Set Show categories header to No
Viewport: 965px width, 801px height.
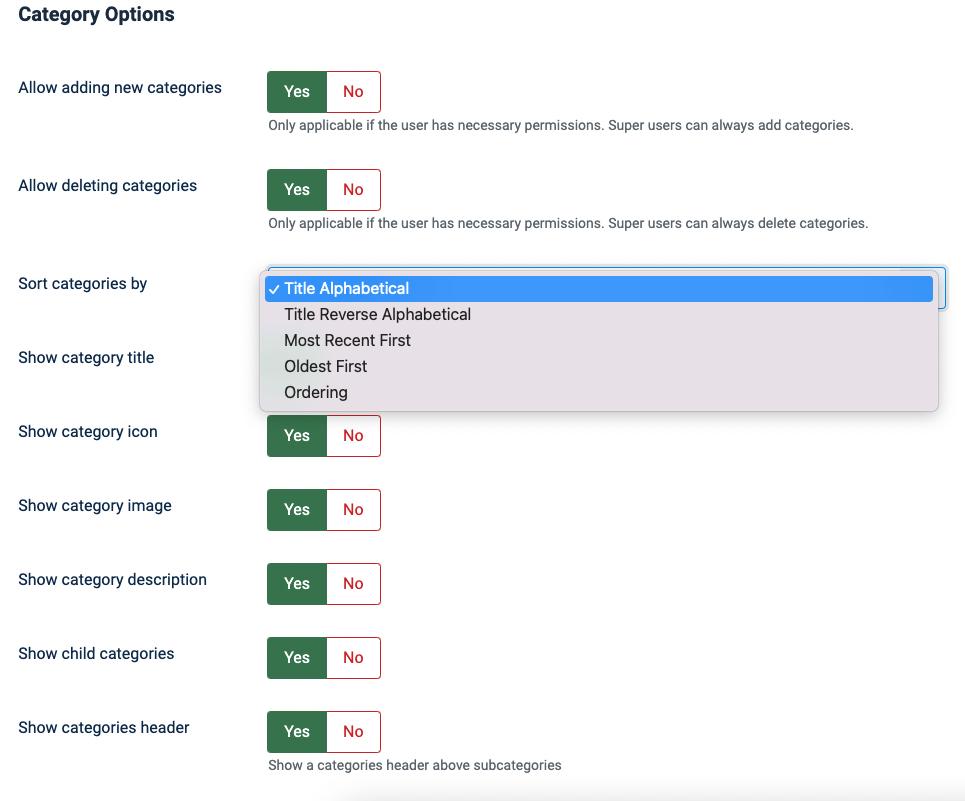pyautogui.click(x=353, y=731)
